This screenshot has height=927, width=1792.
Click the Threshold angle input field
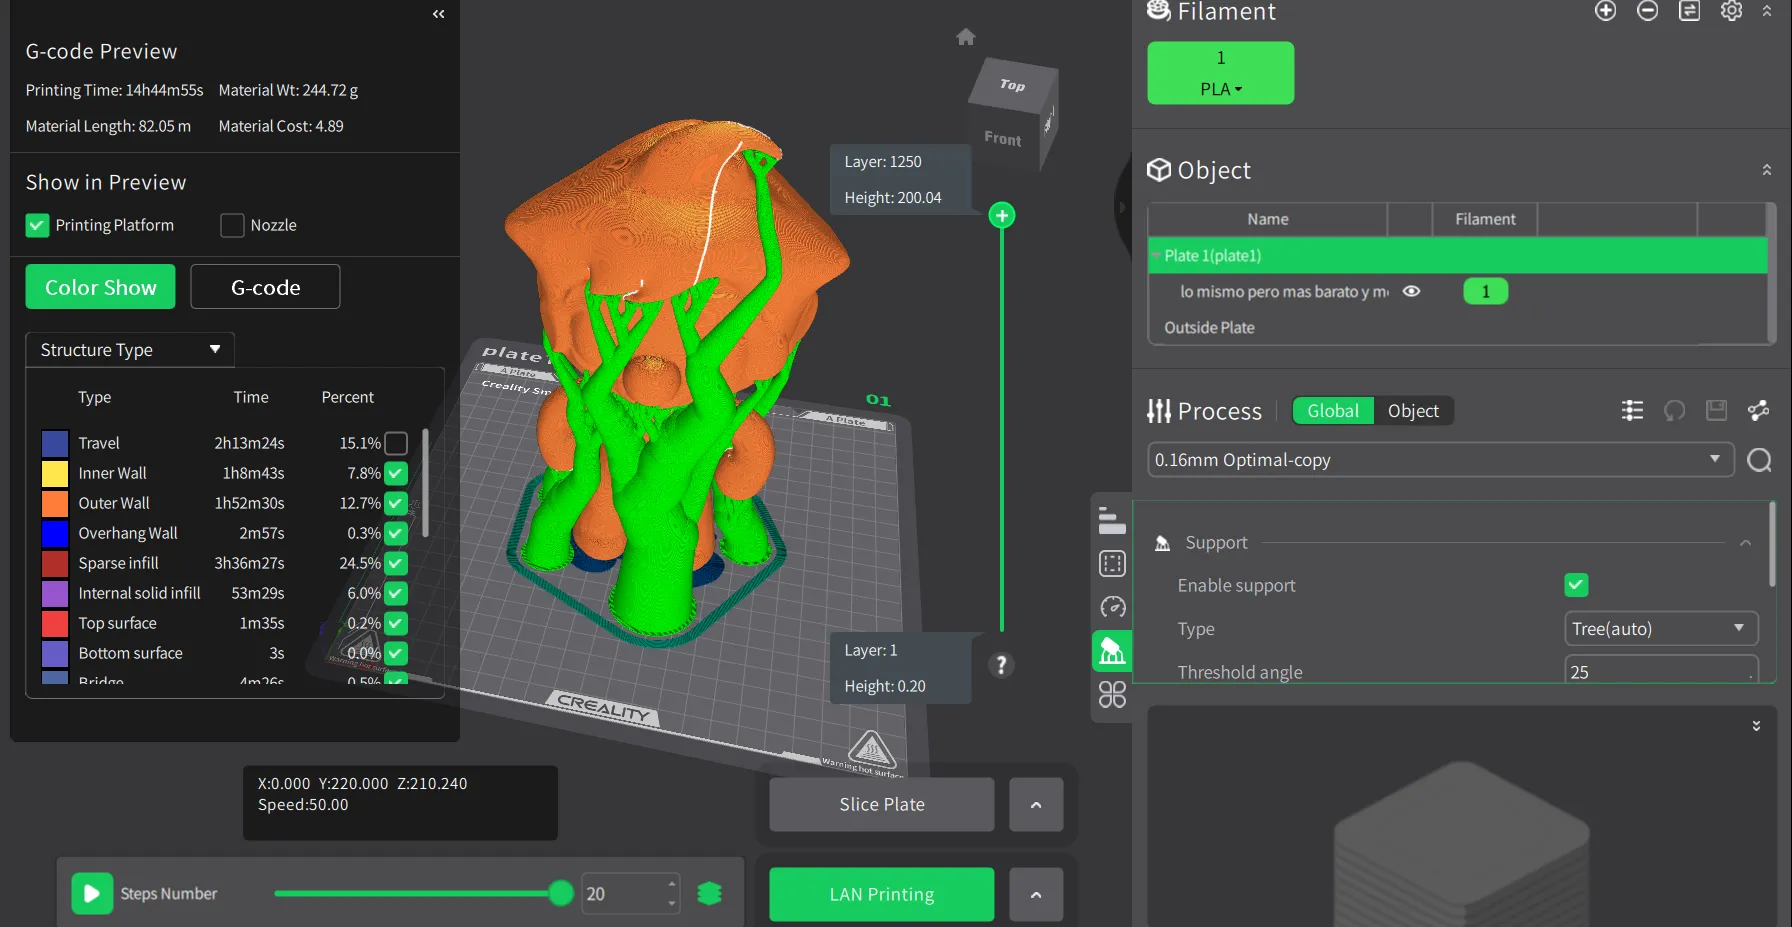pyautogui.click(x=1660, y=671)
